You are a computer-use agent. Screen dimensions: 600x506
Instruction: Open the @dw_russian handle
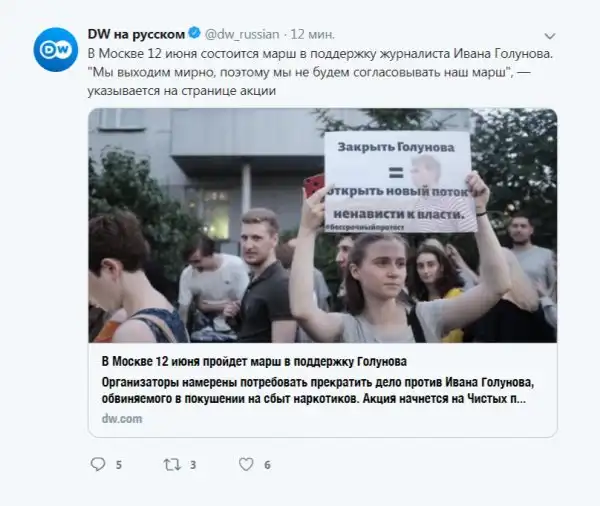point(242,34)
